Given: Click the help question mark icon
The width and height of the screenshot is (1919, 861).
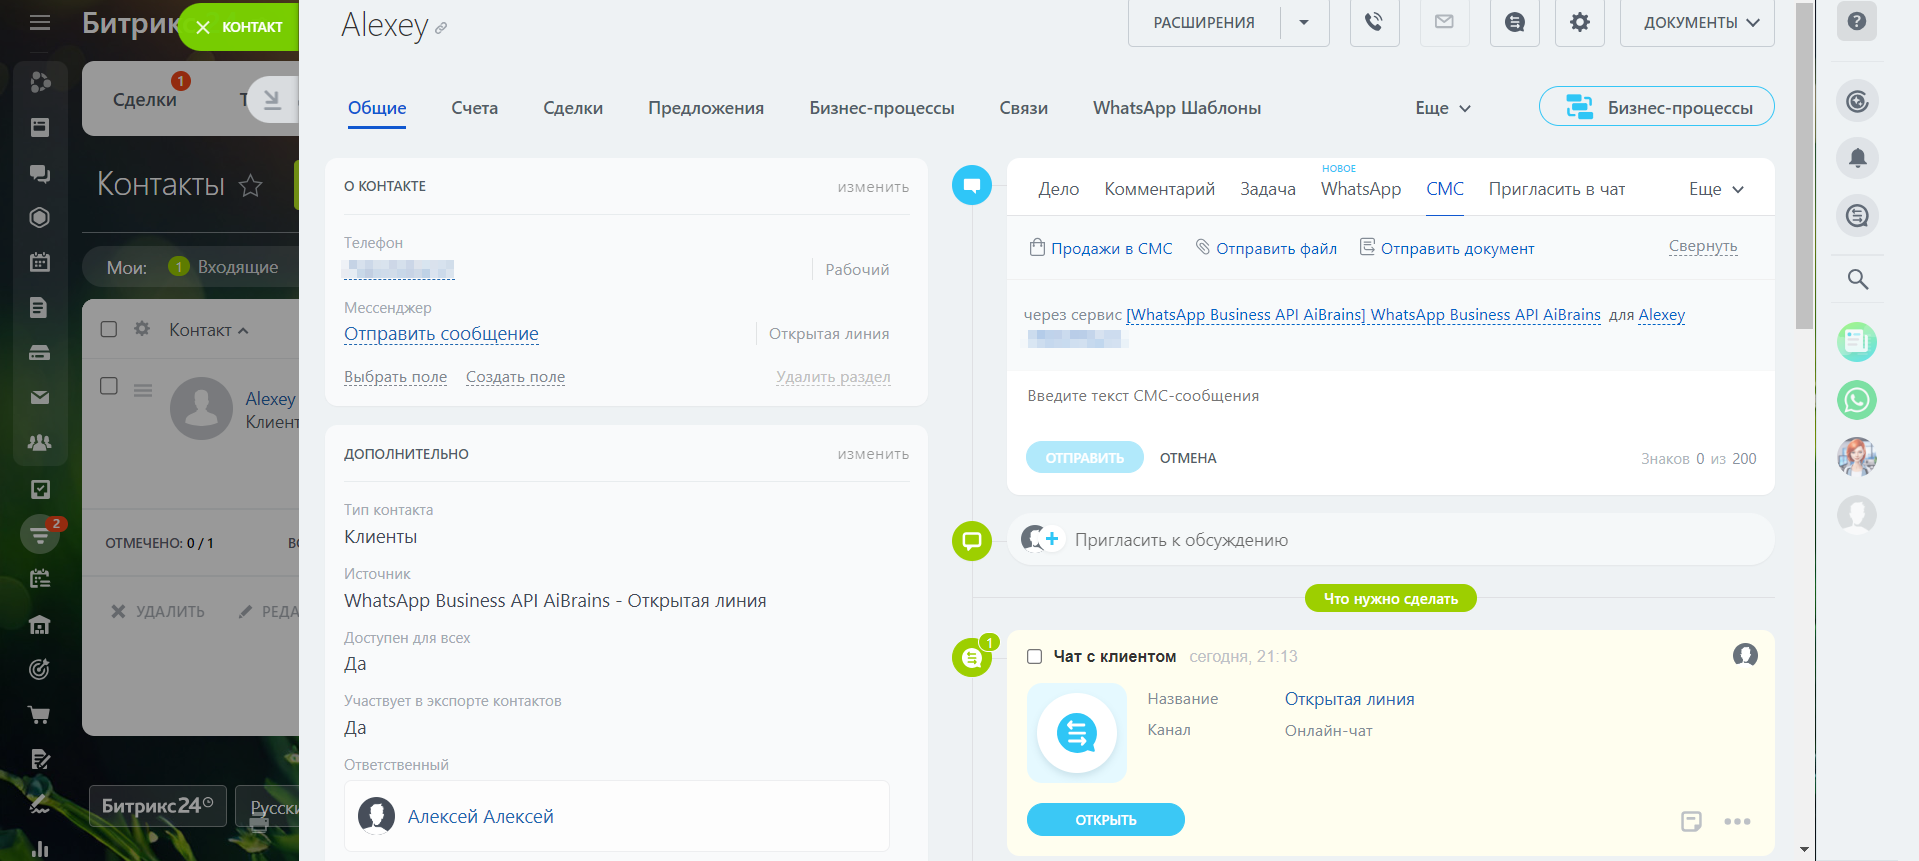Looking at the screenshot, I should 1856,21.
